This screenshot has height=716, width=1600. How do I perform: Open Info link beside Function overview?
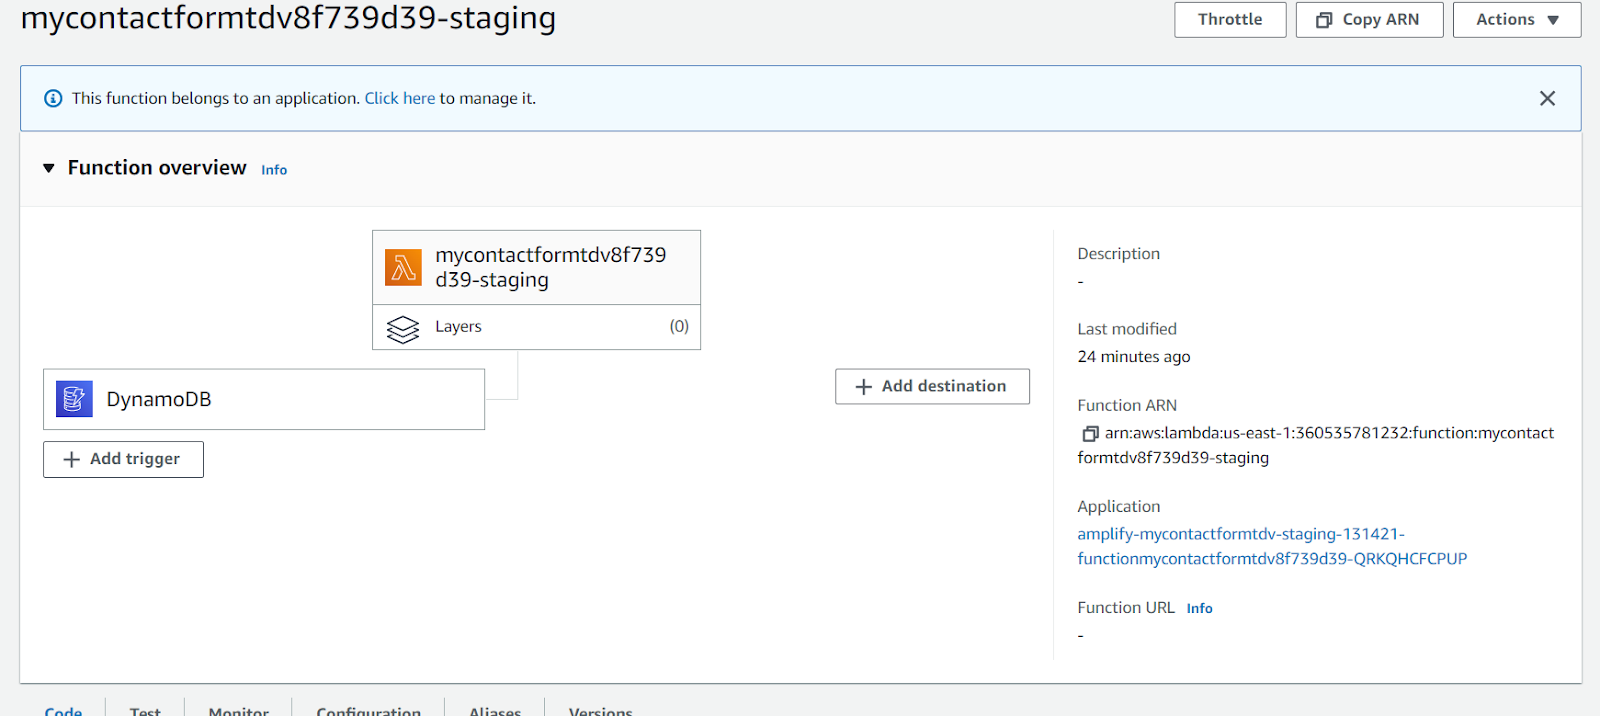[274, 170]
